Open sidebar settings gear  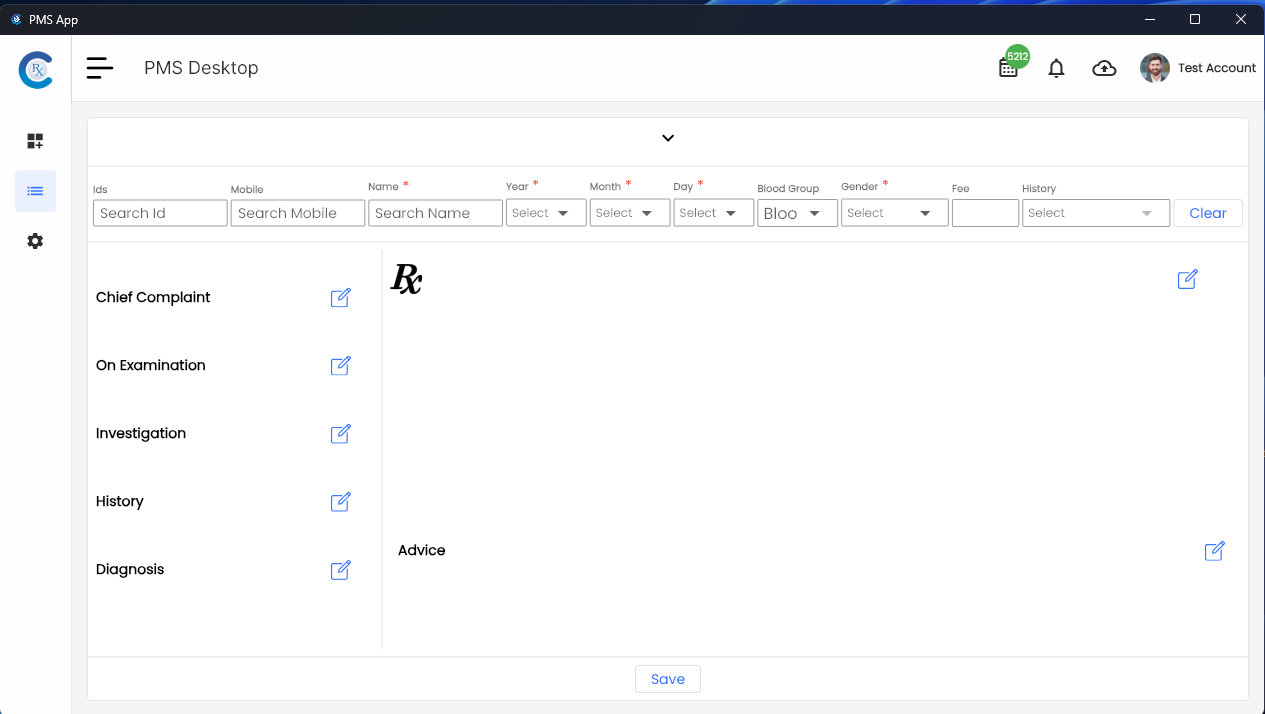point(35,241)
